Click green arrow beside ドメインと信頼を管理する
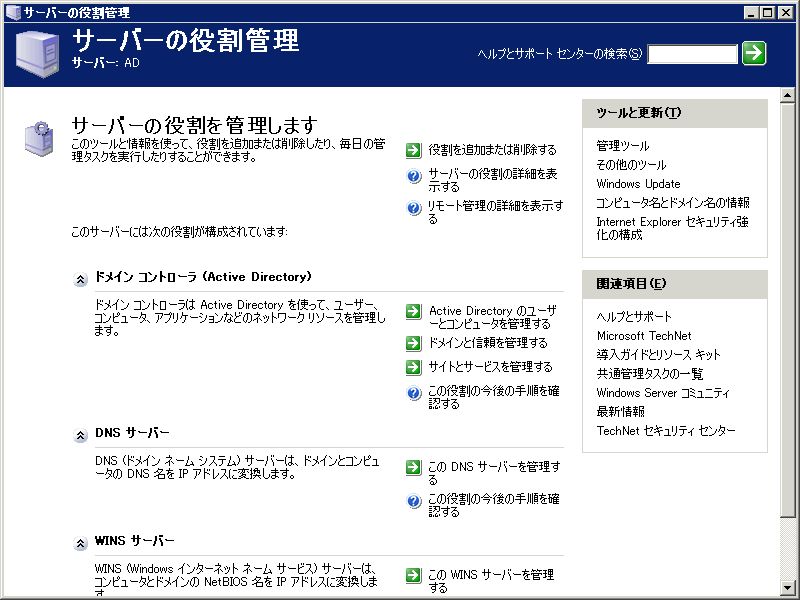The height and width of the screenshot is (600, 800). click(414, 343)
